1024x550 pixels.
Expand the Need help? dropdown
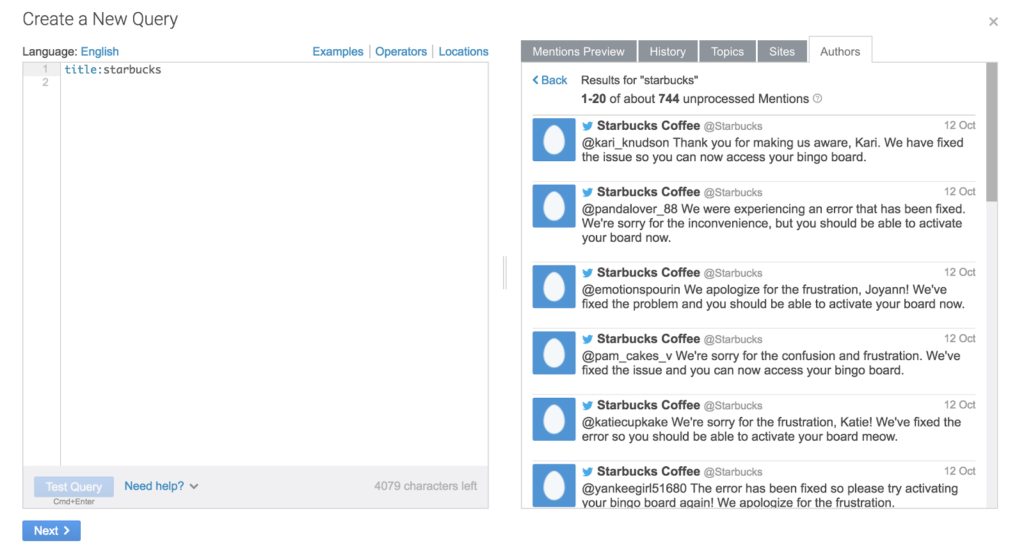pos(161,486)
